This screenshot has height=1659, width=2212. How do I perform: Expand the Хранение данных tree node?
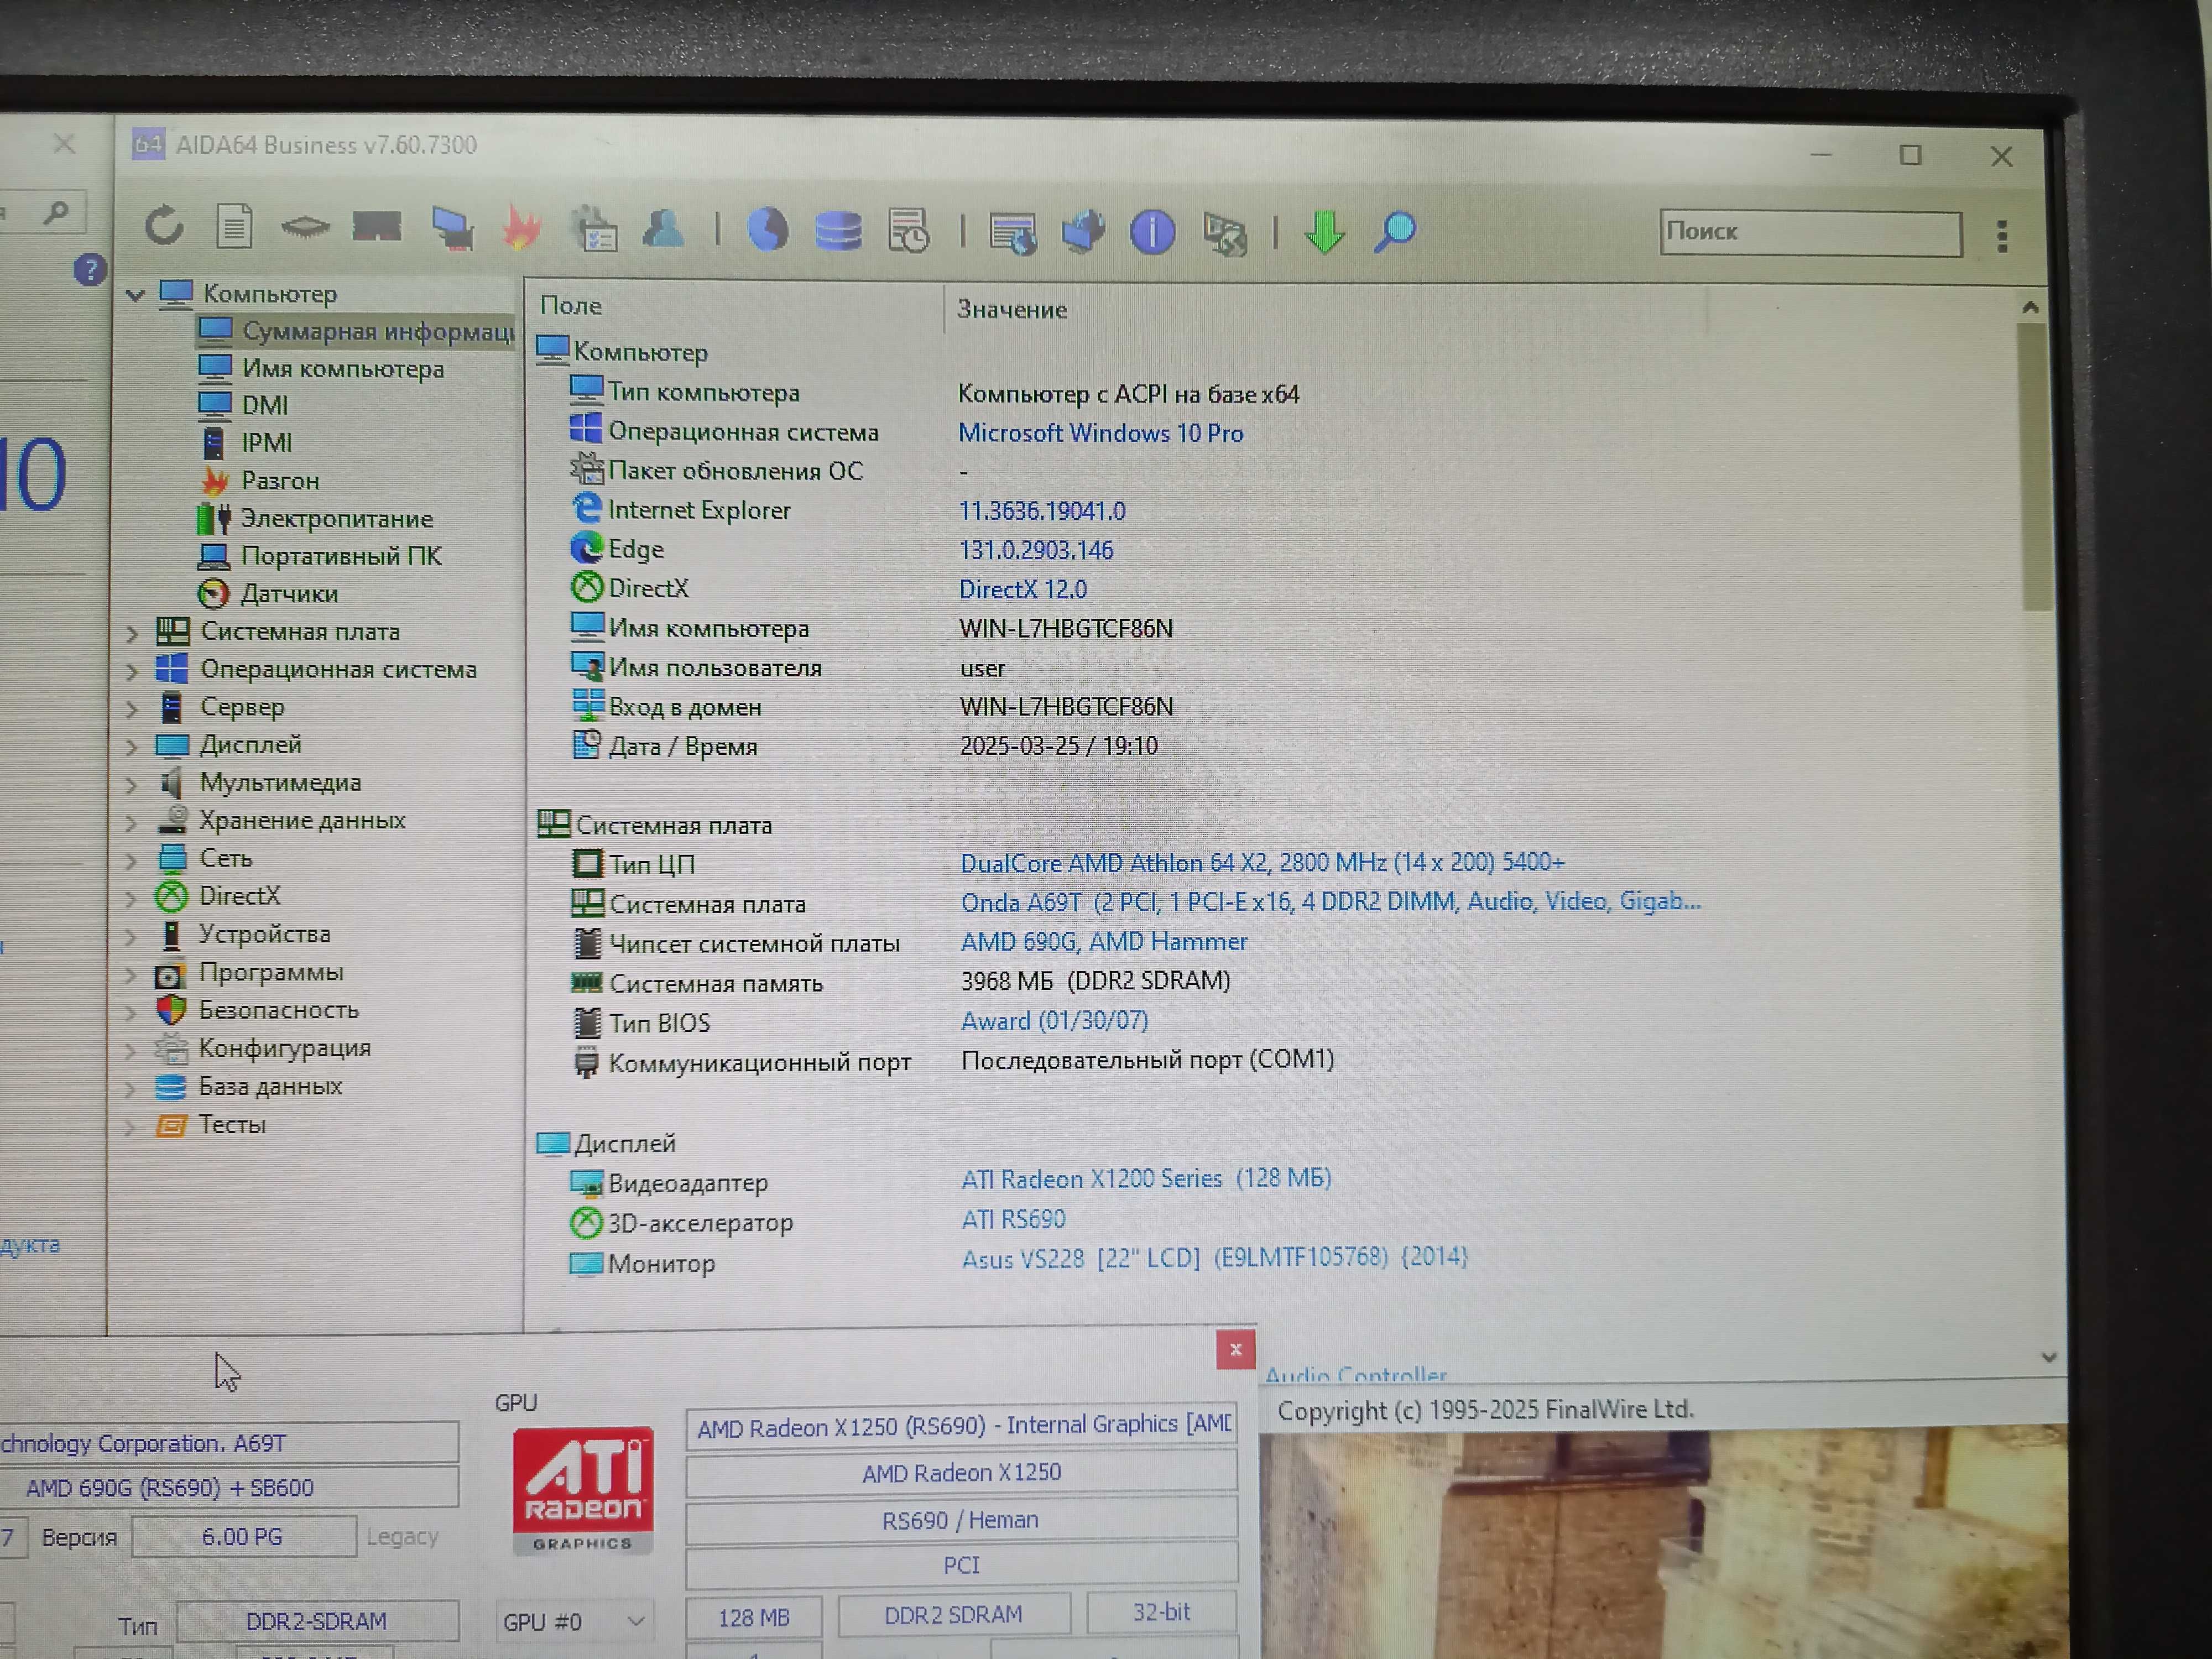(x=131, y=823)
